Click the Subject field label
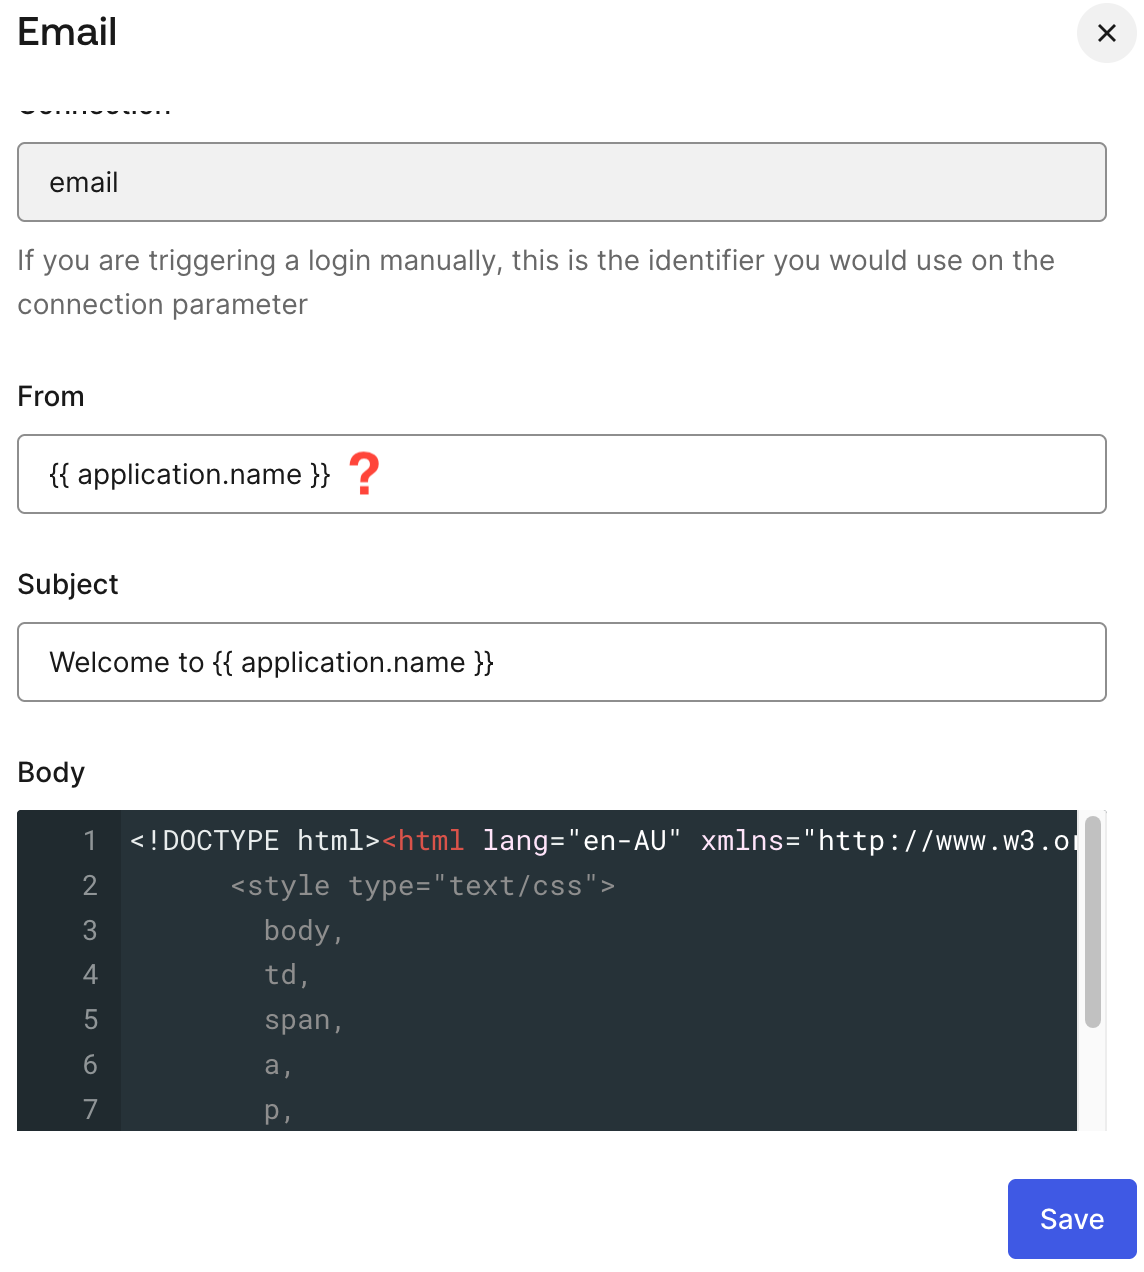 click(68, 585)
